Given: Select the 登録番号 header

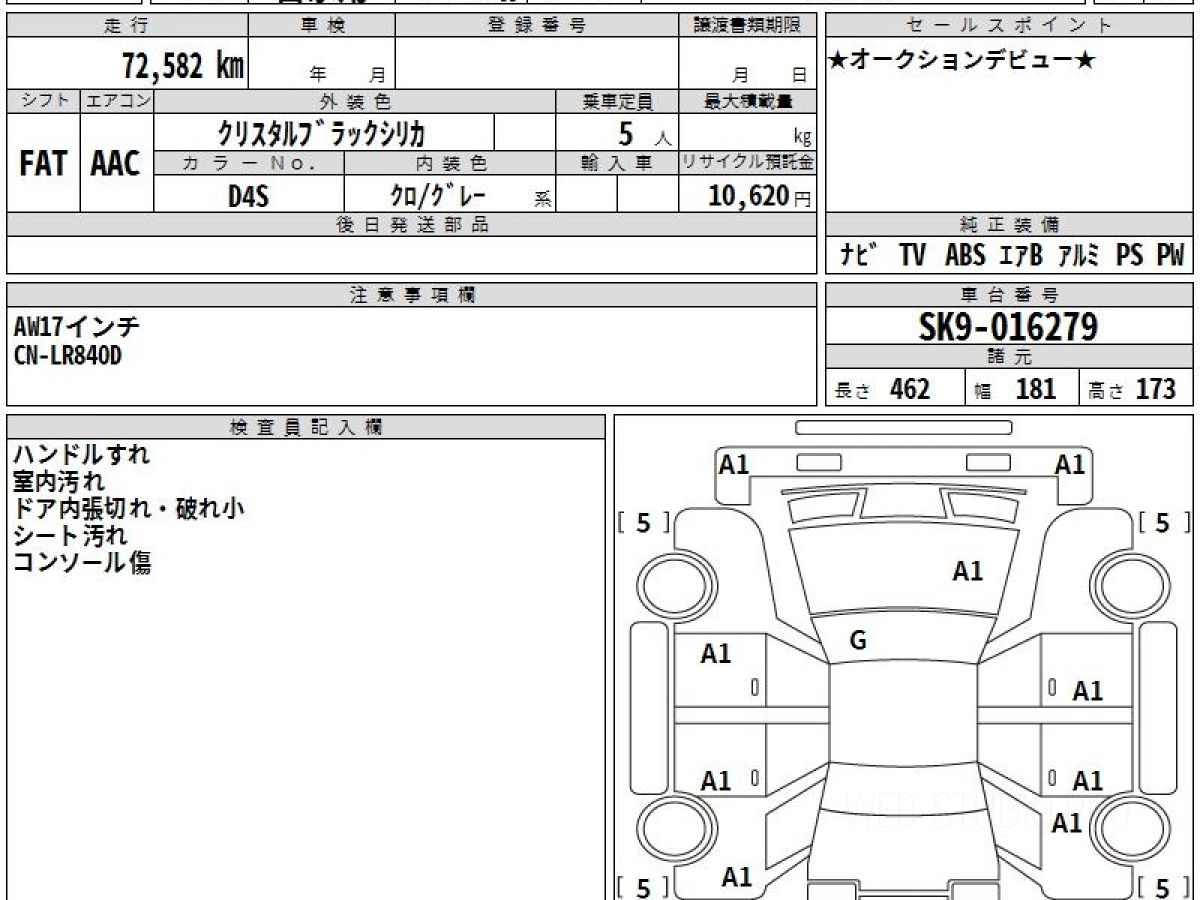Looking at the screenshot, I should pyautogui.click(x=536, y=26).
